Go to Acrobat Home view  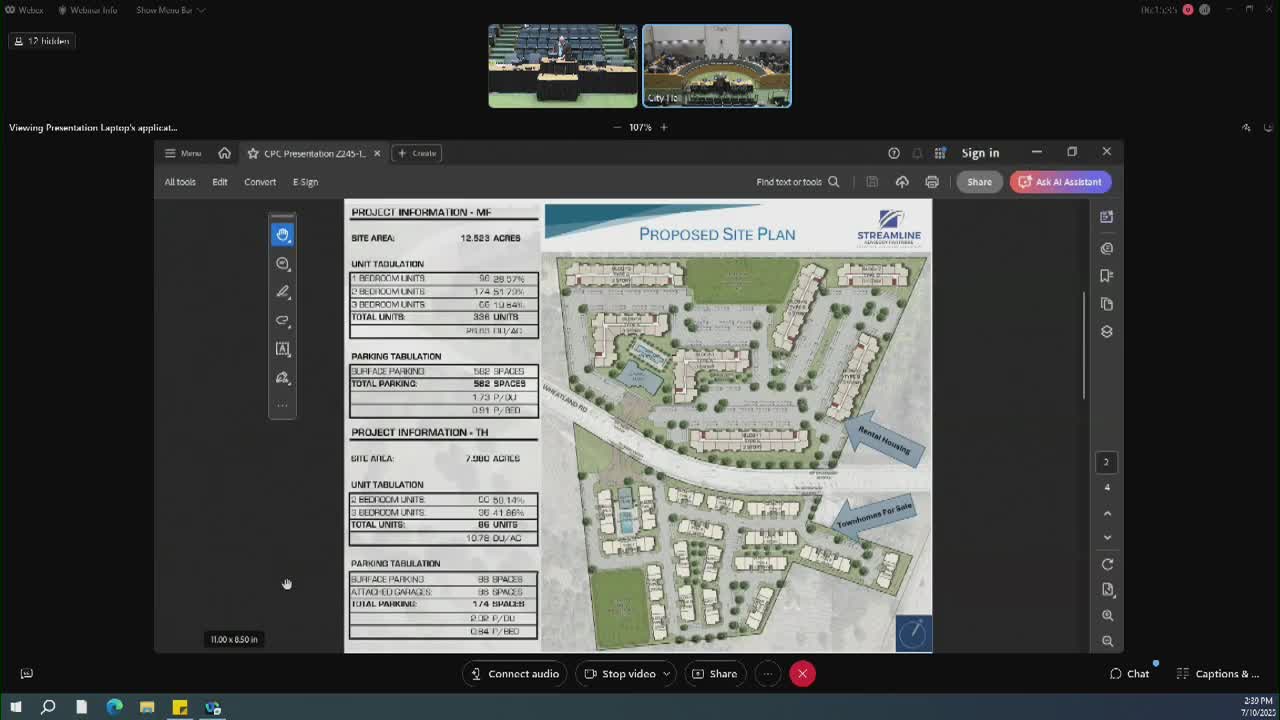pos(224,153)
